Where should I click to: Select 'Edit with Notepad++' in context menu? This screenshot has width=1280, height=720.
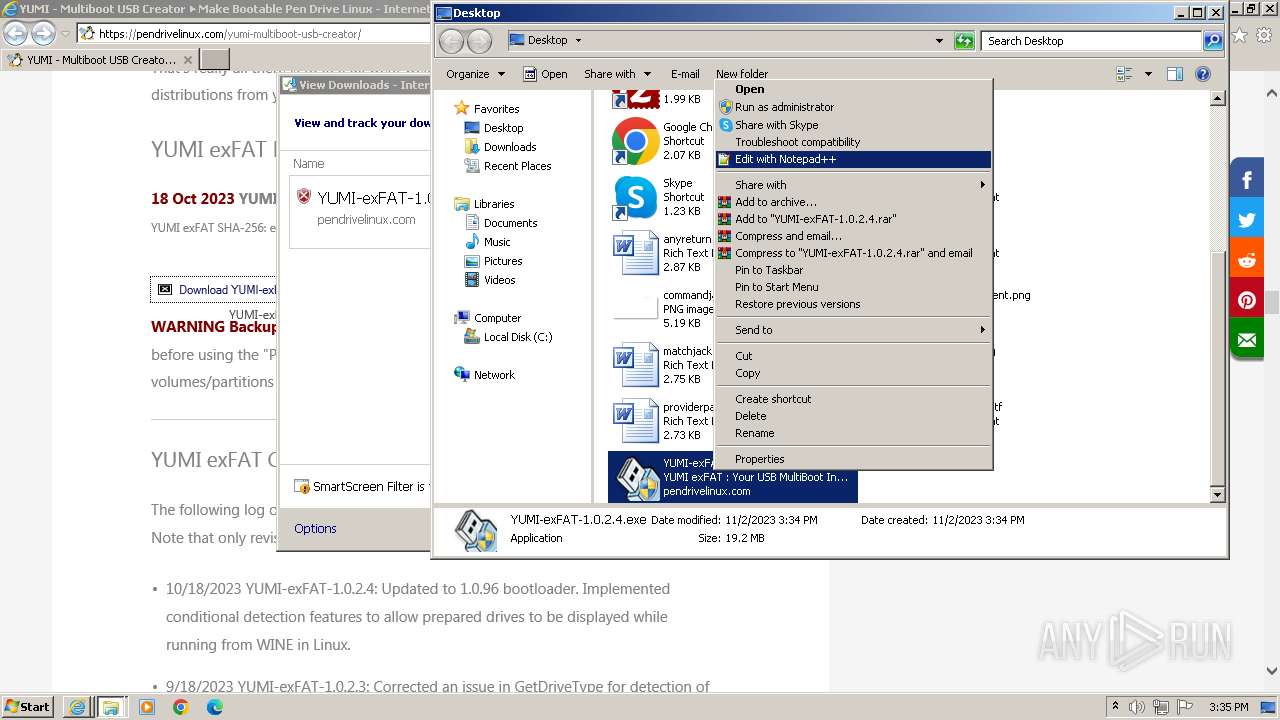point(853,159)
